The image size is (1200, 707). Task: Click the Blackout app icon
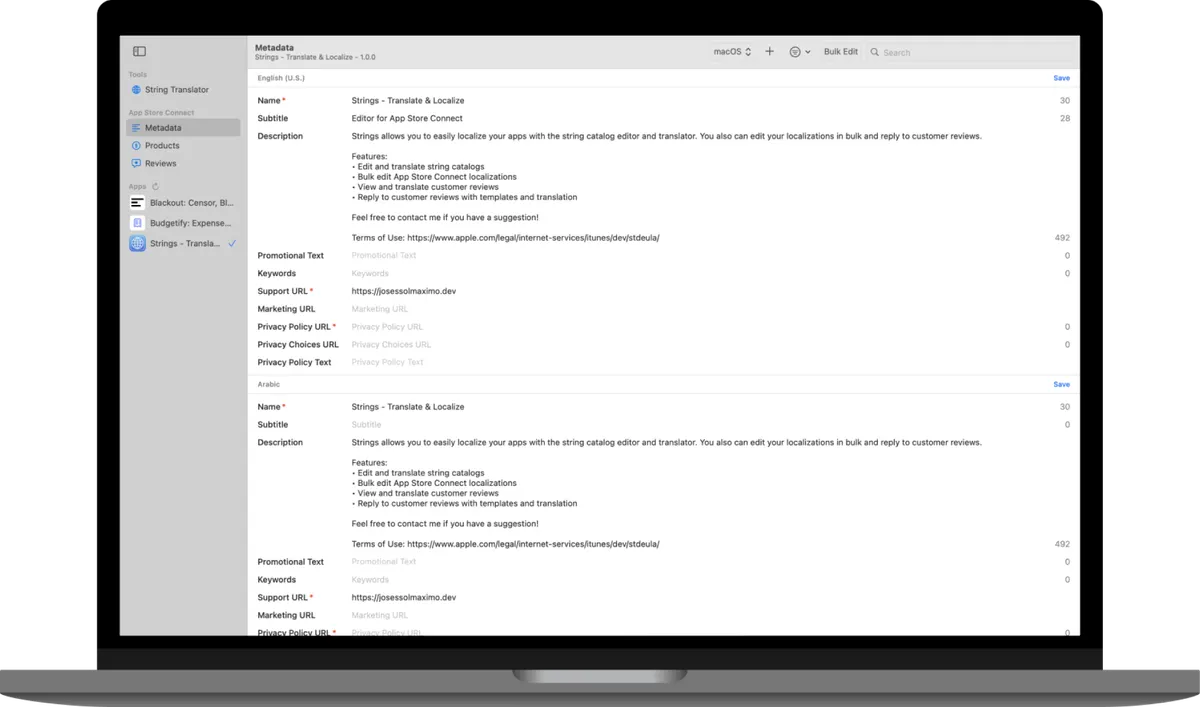point(137,203)
